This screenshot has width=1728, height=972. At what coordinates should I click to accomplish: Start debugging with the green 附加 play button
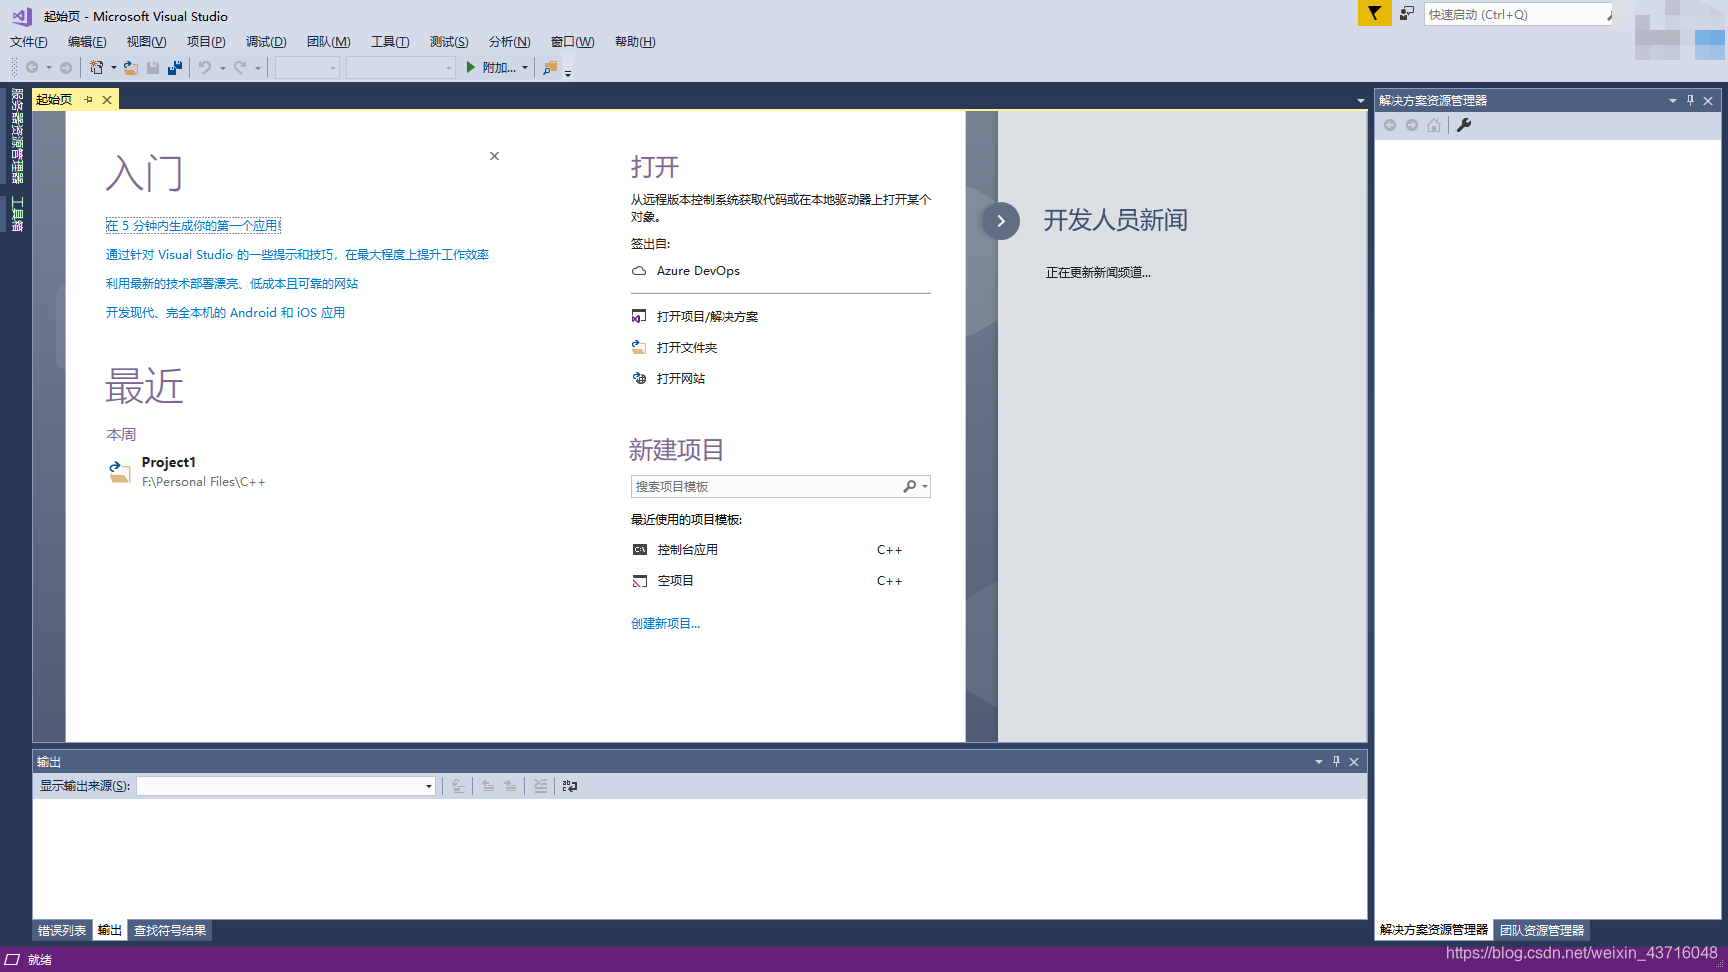pyautogui.click(x=491, y=68)
